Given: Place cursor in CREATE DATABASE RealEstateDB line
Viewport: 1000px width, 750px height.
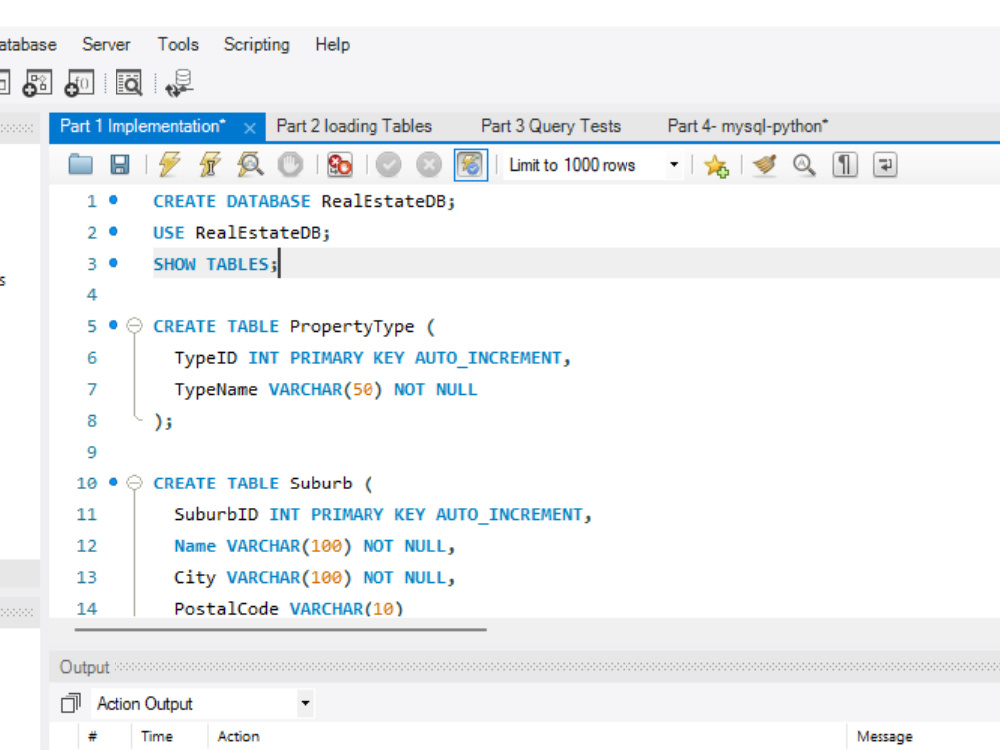Looking at the screenshot, I should 304,202.
